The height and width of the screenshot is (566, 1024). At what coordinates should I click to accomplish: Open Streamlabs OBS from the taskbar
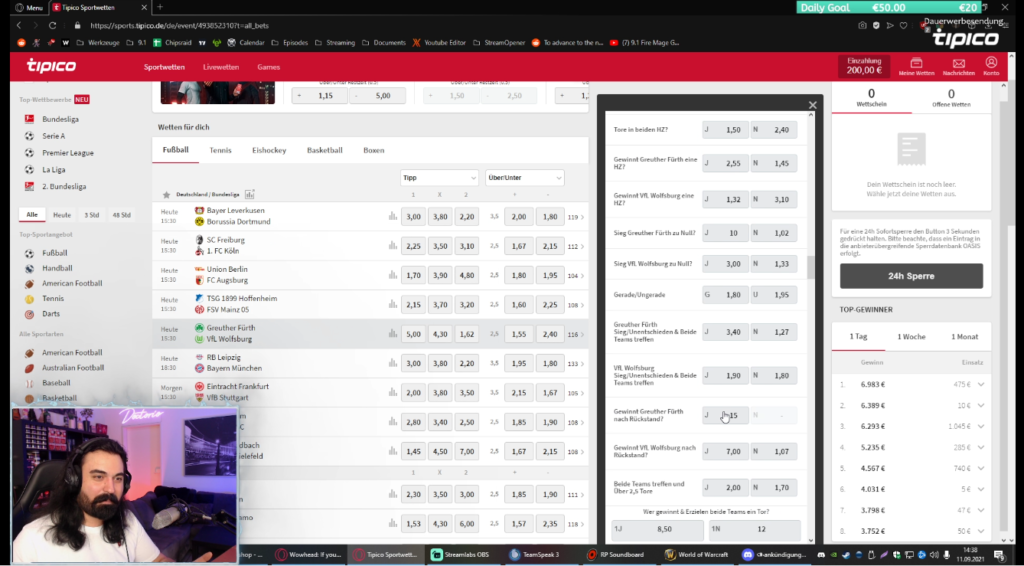pos(460,554)
